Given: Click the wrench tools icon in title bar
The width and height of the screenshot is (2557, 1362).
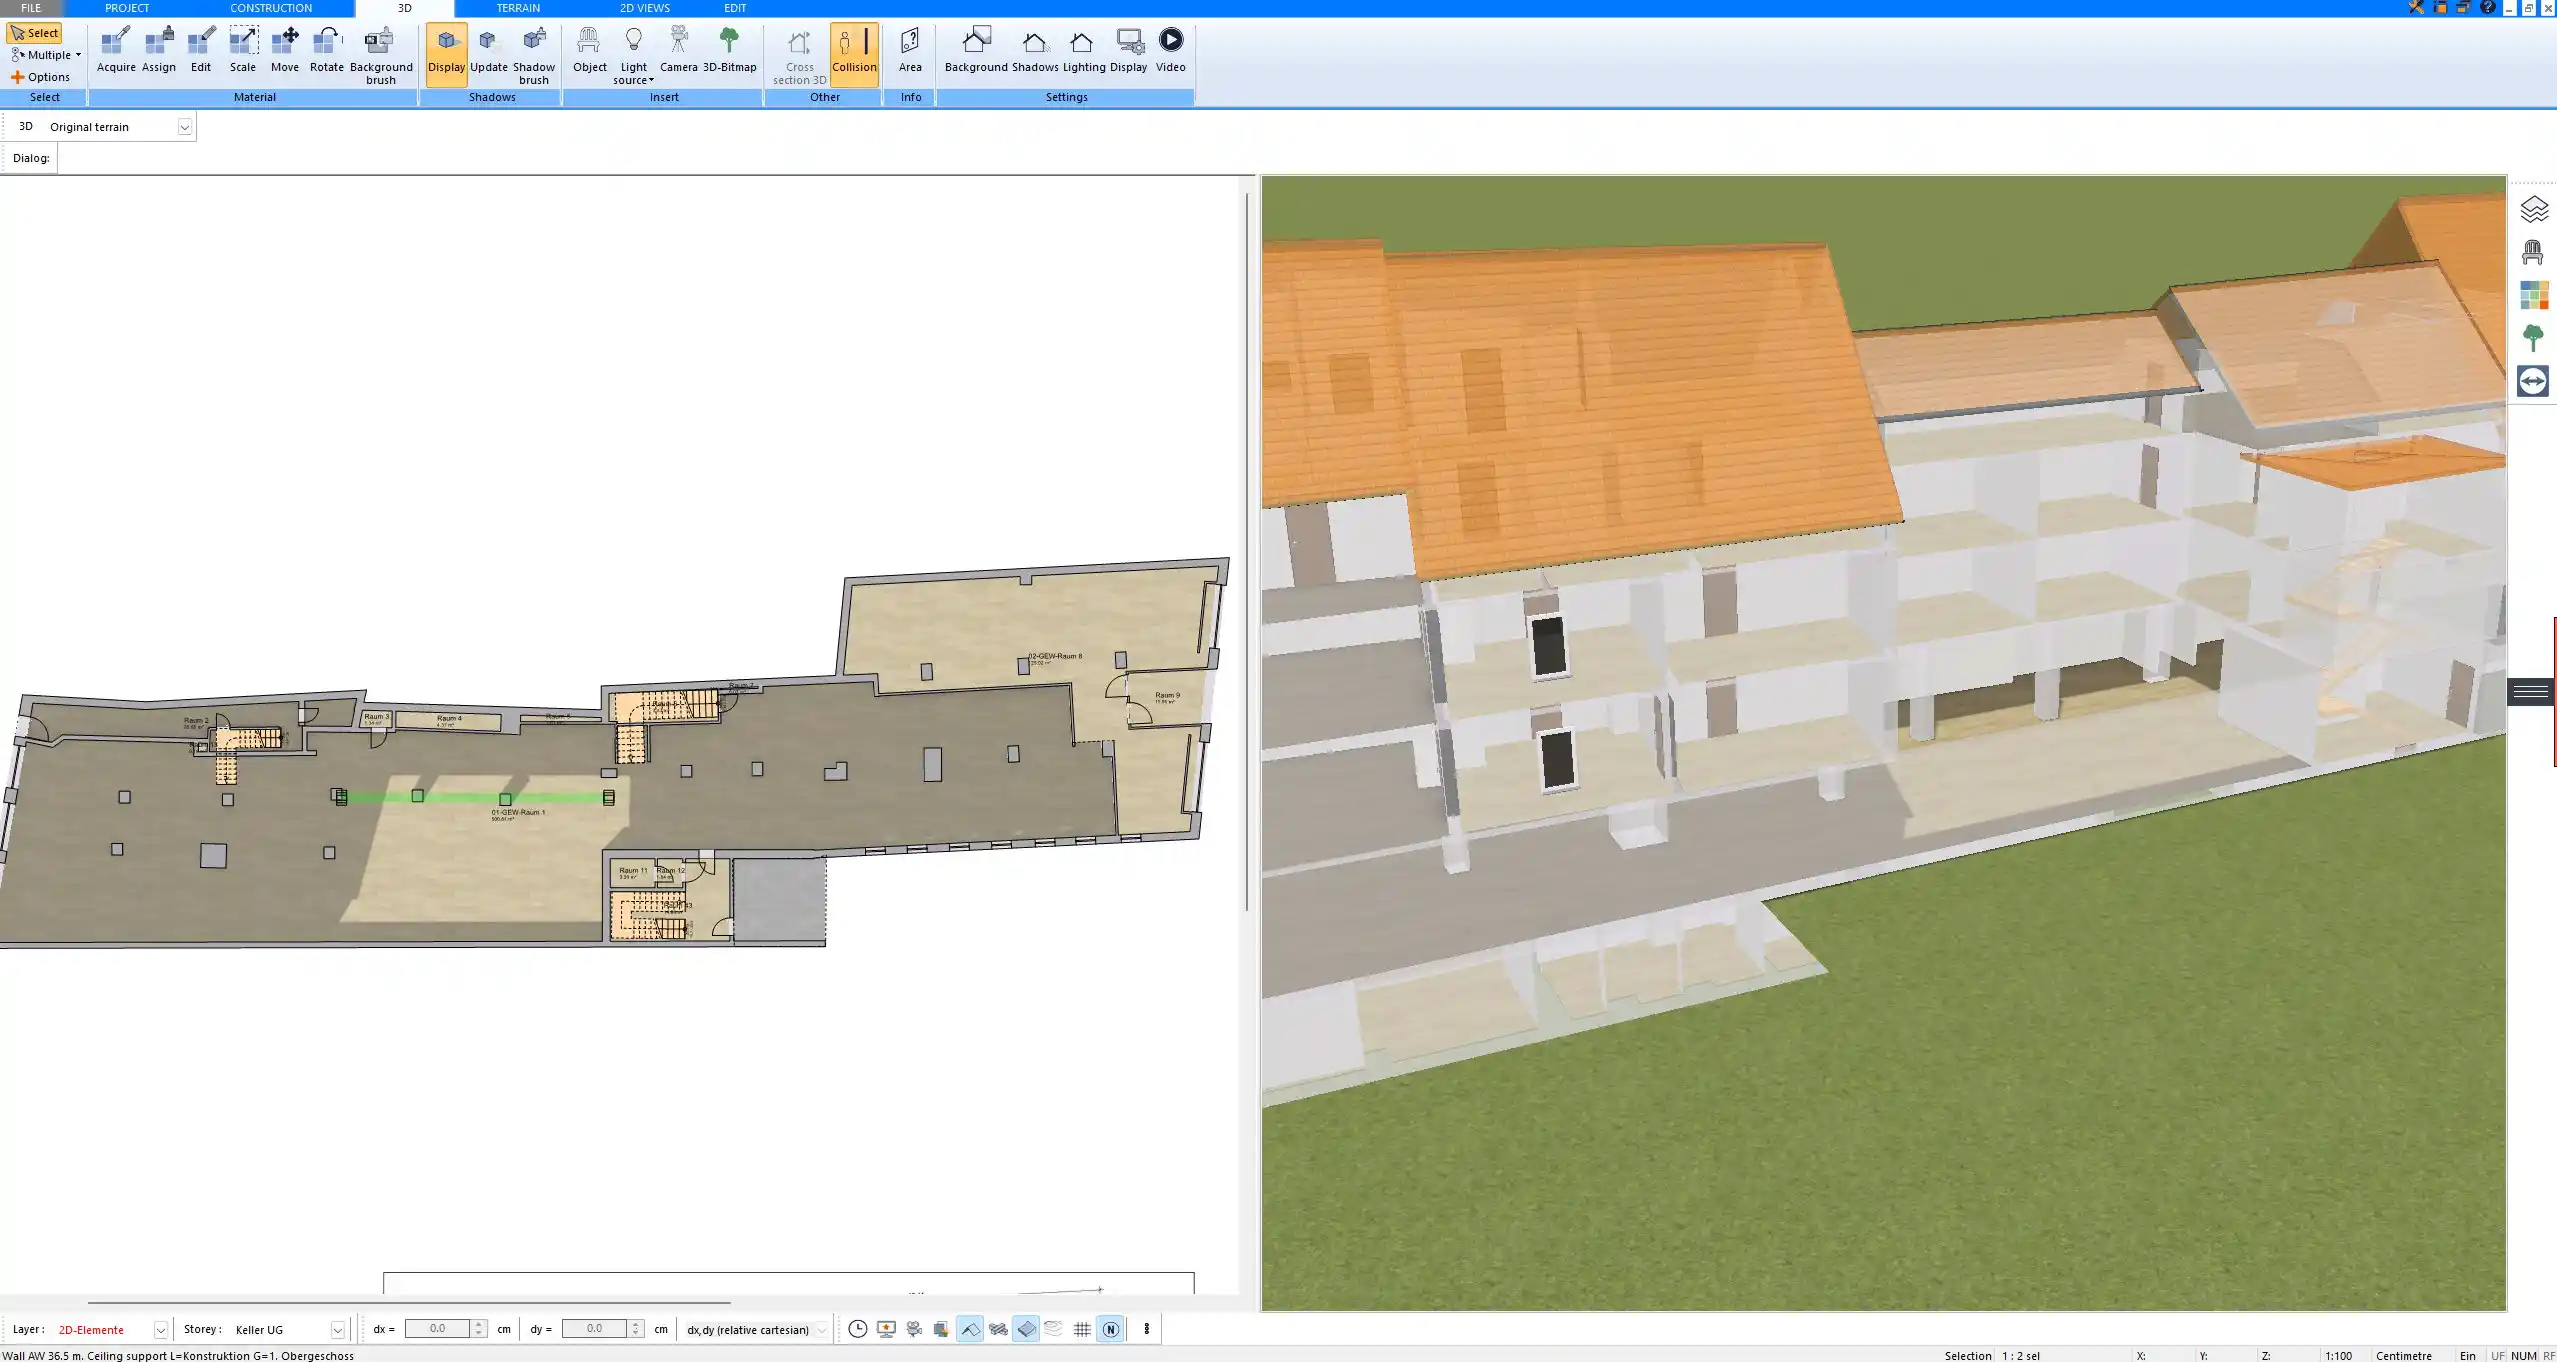Looking at the screenshot, I should [2417, 8].
